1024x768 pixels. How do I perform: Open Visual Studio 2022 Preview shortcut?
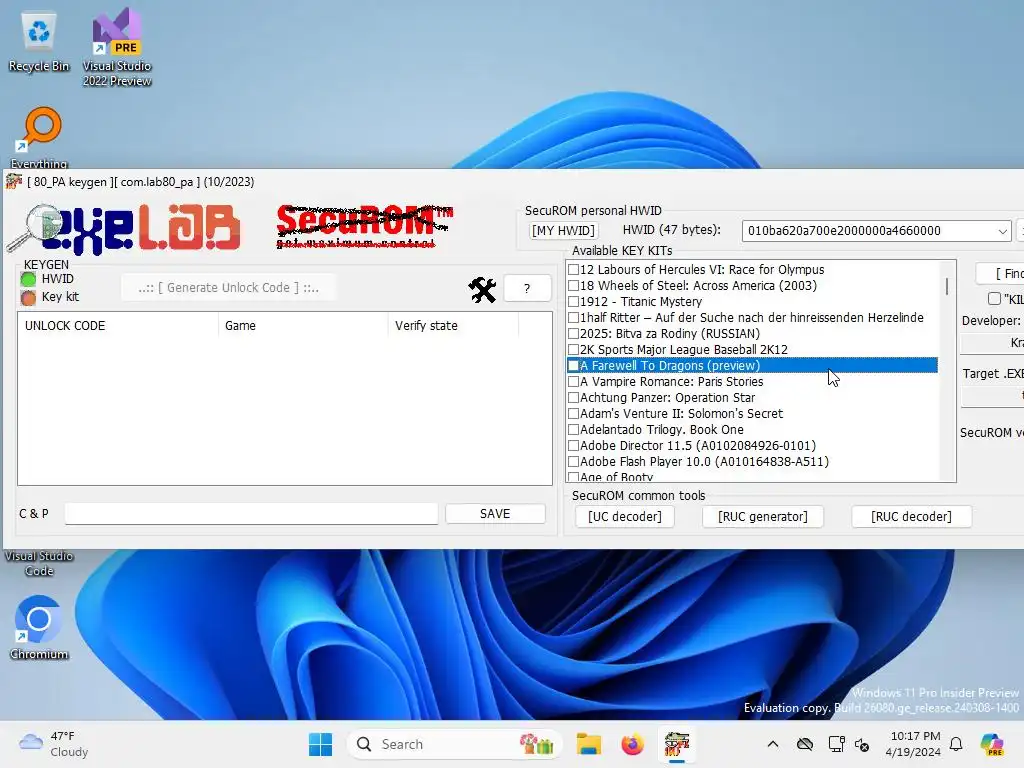[x=116, y=47]
